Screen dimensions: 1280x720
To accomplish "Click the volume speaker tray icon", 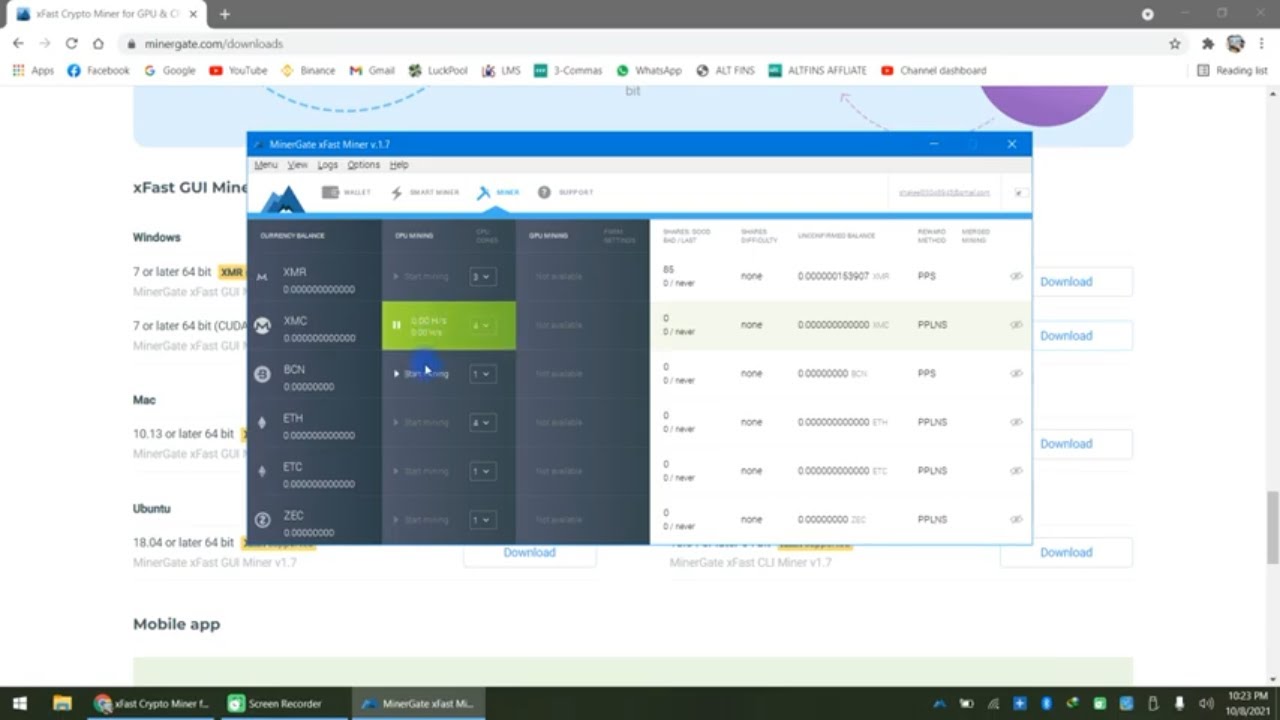I will 1205,703.
